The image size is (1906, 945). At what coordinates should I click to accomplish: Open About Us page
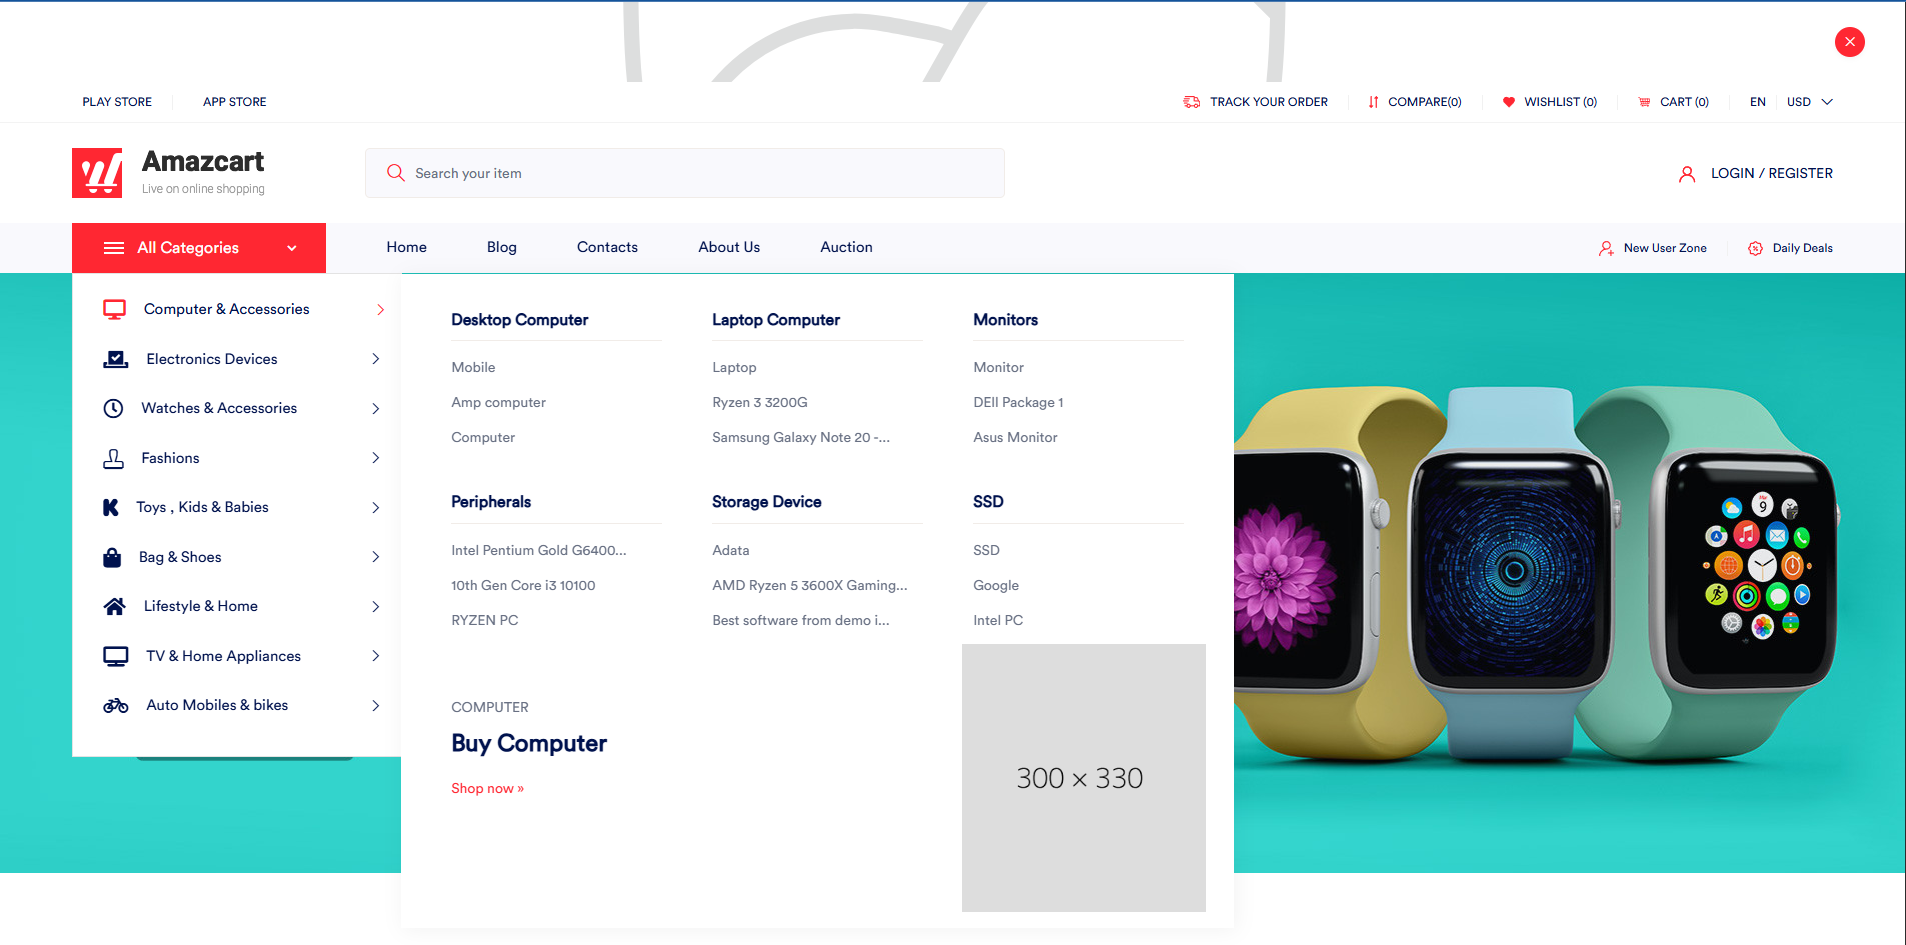point(729,247)
